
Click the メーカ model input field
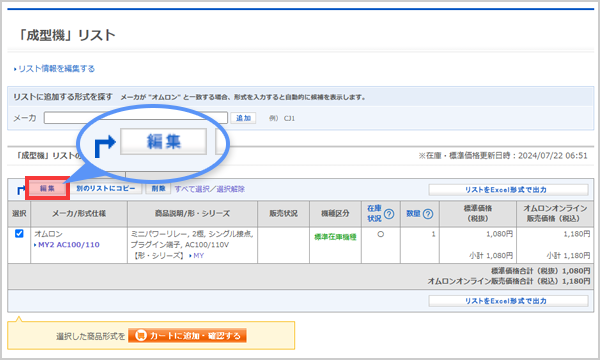[x=136, y=118]
